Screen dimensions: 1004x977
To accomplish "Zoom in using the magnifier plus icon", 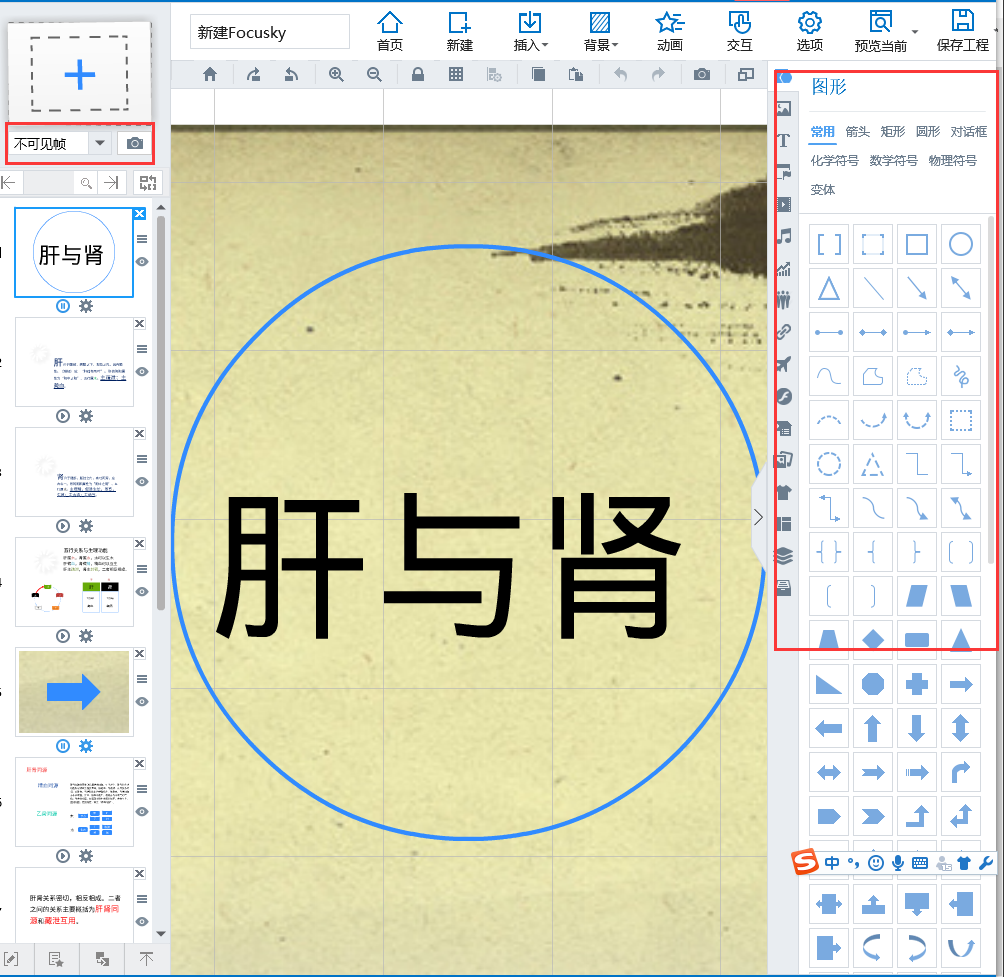I will [336, 74].
